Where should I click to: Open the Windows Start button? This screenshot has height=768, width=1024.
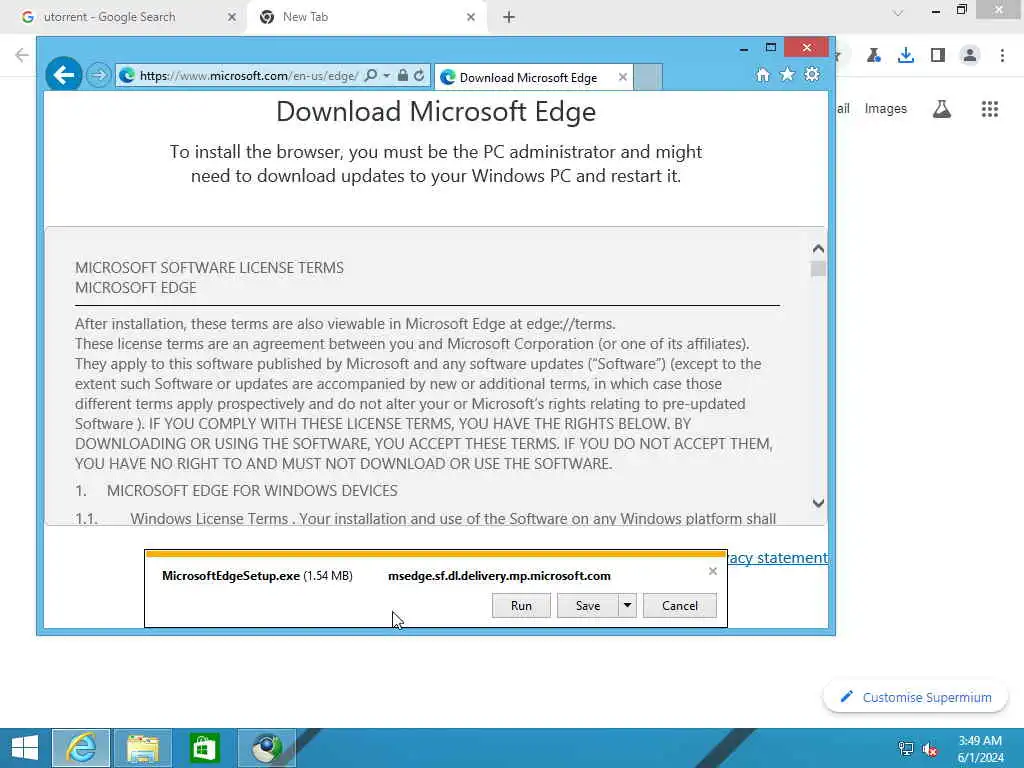pyautogui.click(x=25, y=748)
